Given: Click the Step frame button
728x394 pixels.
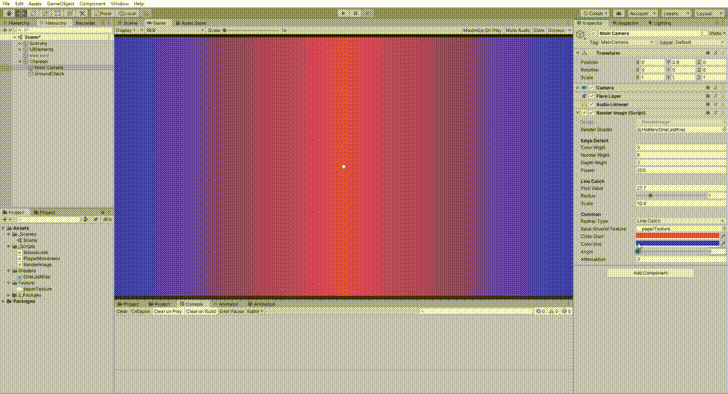Looking at the screenshot, I should pos(368,13).
